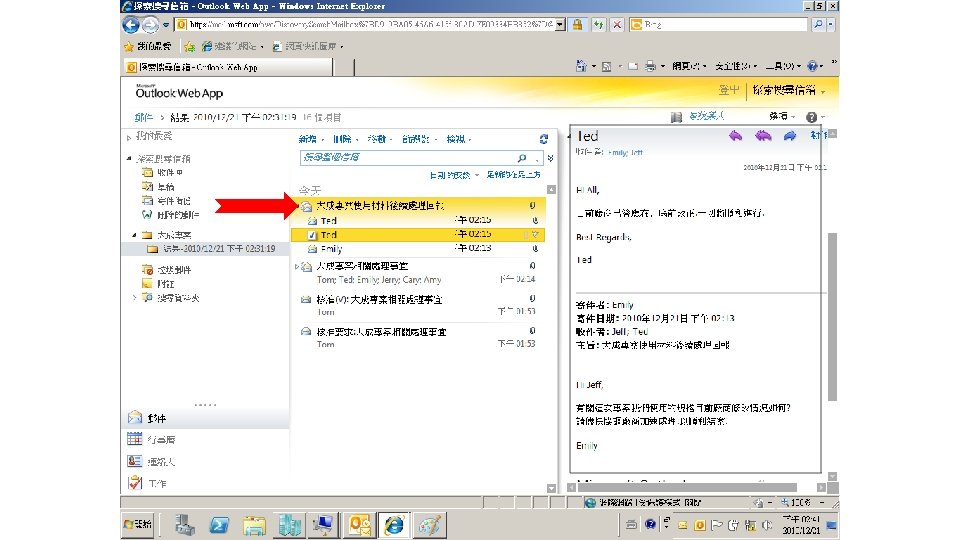The image size is (960, 540).
Task: Toggle the sort order link above message list
Action: pyautogui.click(x=513, y=175)
